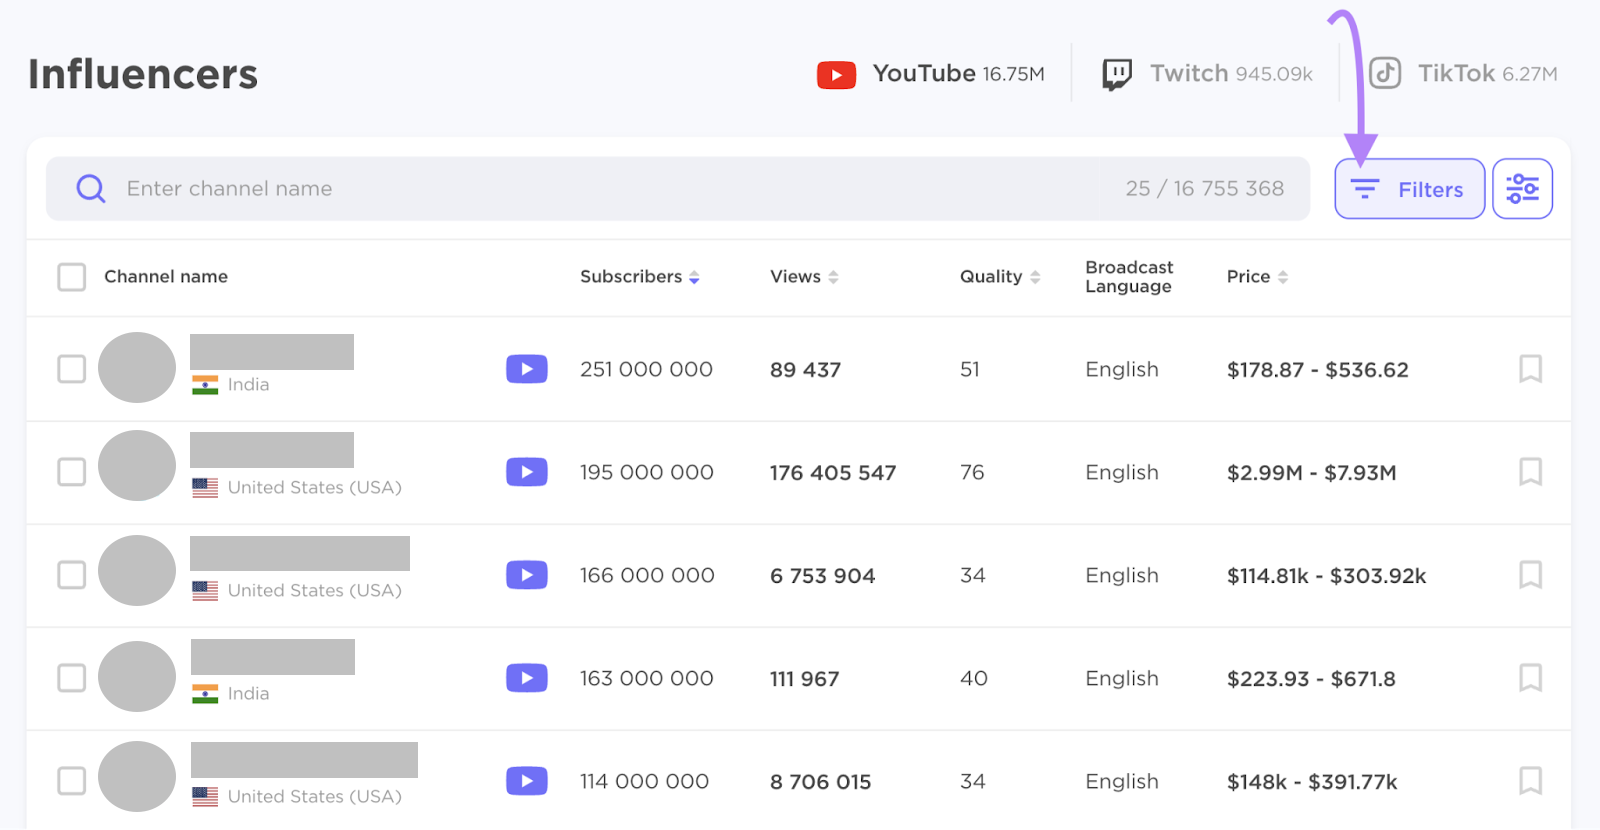
Task: Tick the select-all checkbox beside Channel name
Action: pos(72,277)
